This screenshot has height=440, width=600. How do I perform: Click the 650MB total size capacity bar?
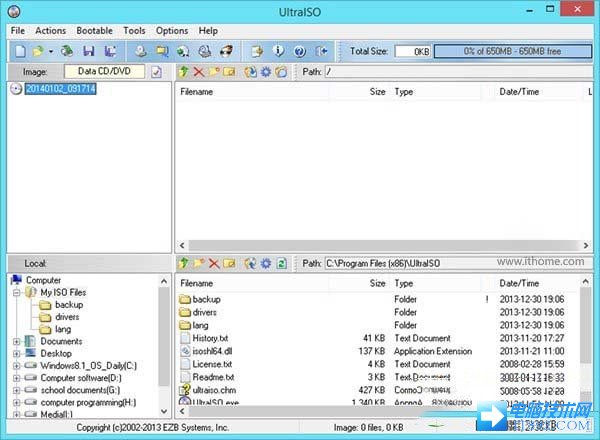point(510,51)
